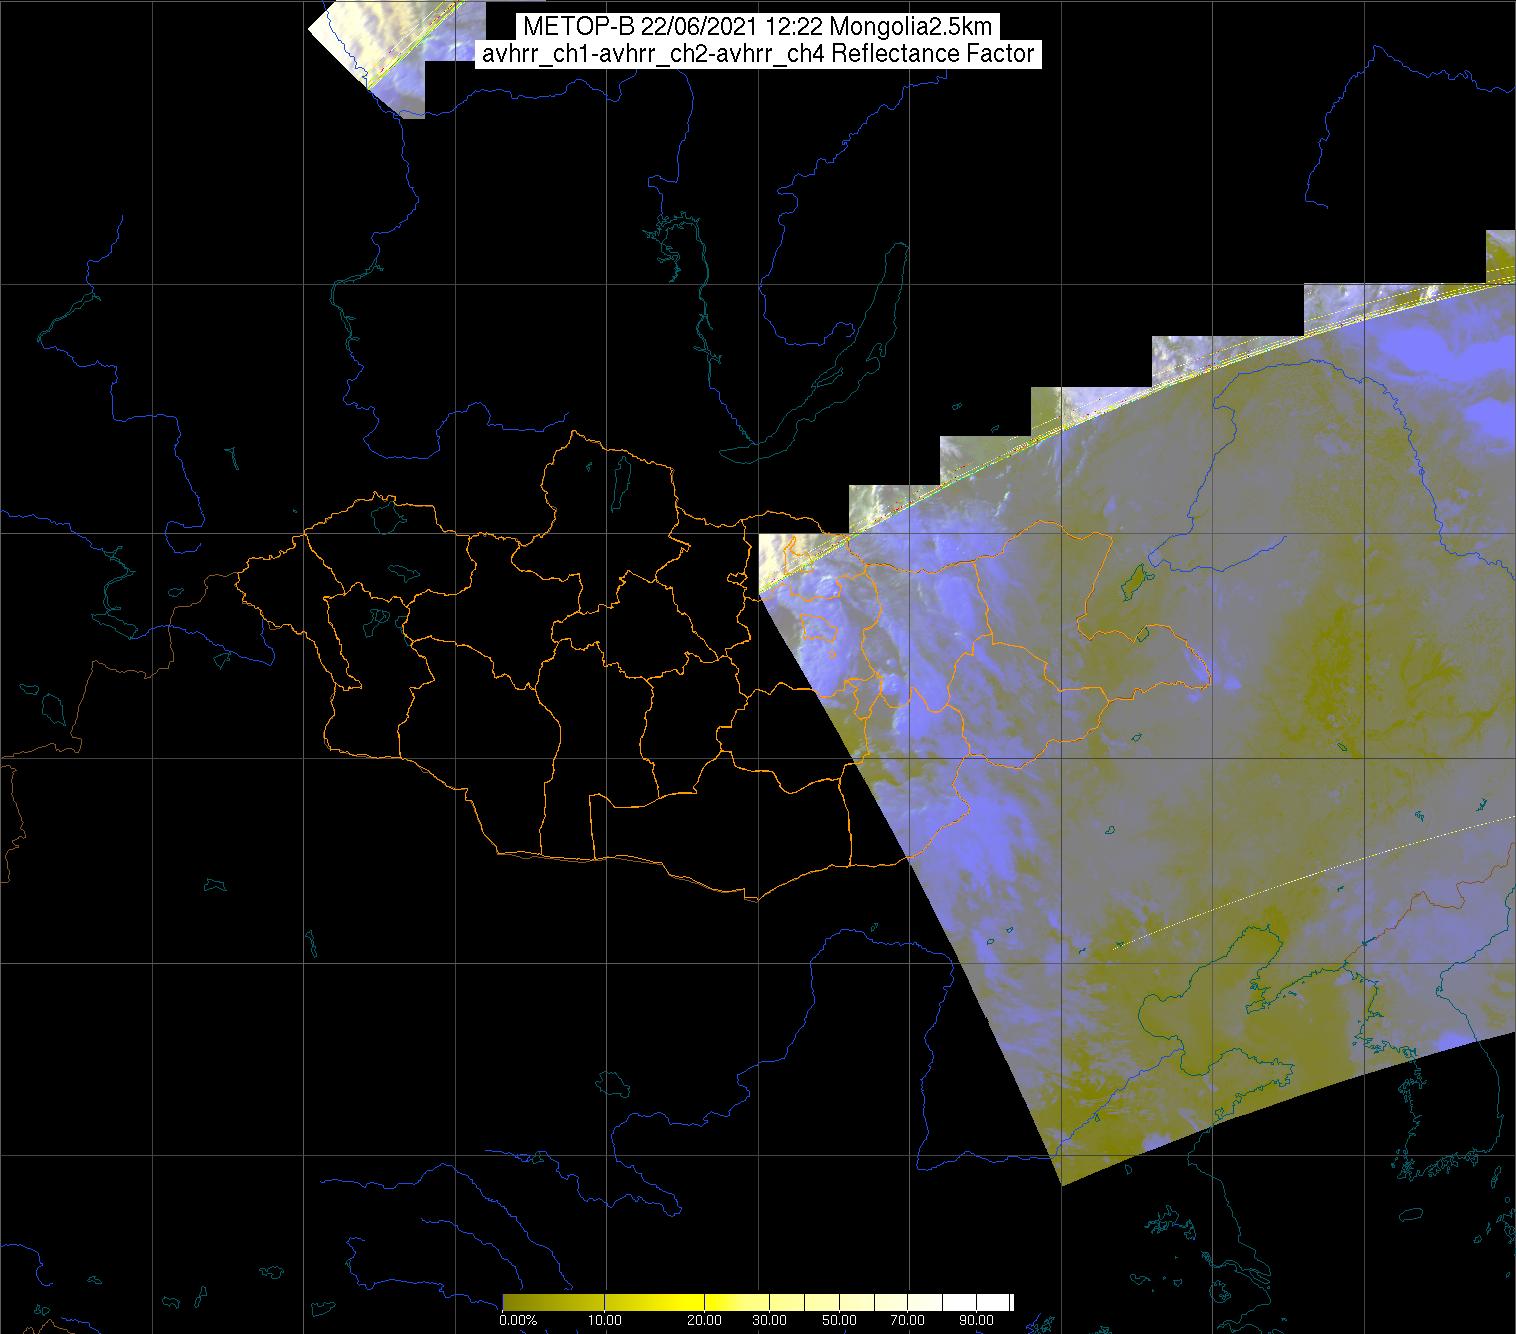Image resolution: width=1516 pixels, height=1334 pixels.
Task: Click the avhrr channels Reflectance Factor subtitle
Action: 757,54
